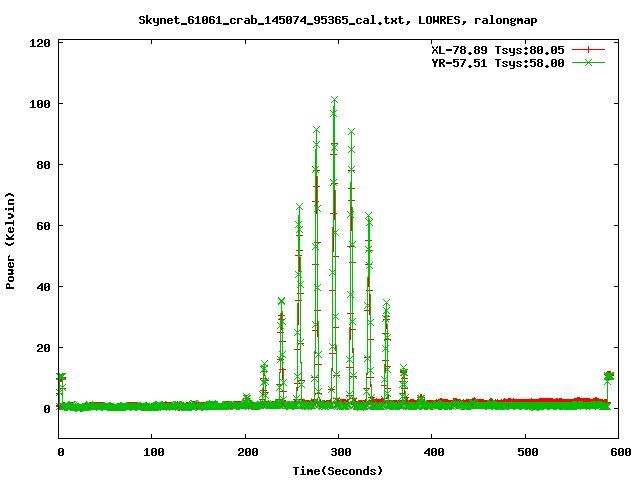The width and height of the screenshot is (640, 480).
Task: Click the red line sample in legend
Action: tap(589, 49)
